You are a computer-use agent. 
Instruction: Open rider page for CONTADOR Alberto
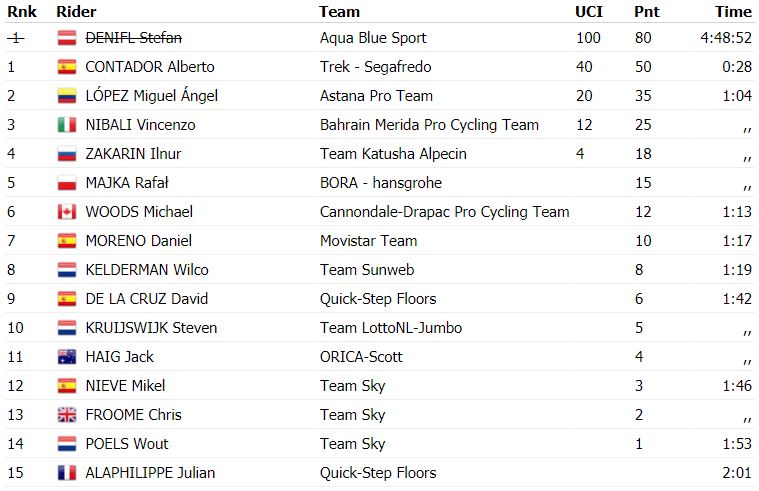pos(150,67)
